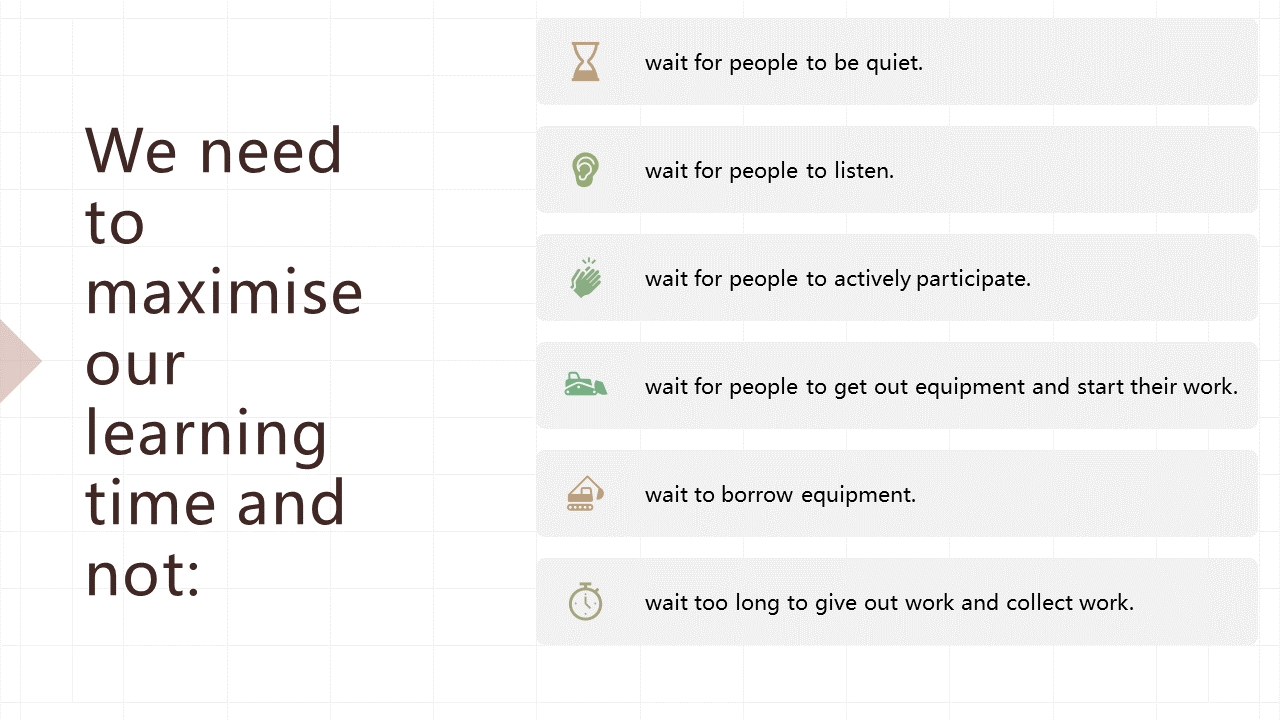Click the word 'maximise' in the title
The width and height of the screenshot is (1280, 720).
(x=224, y=292)
